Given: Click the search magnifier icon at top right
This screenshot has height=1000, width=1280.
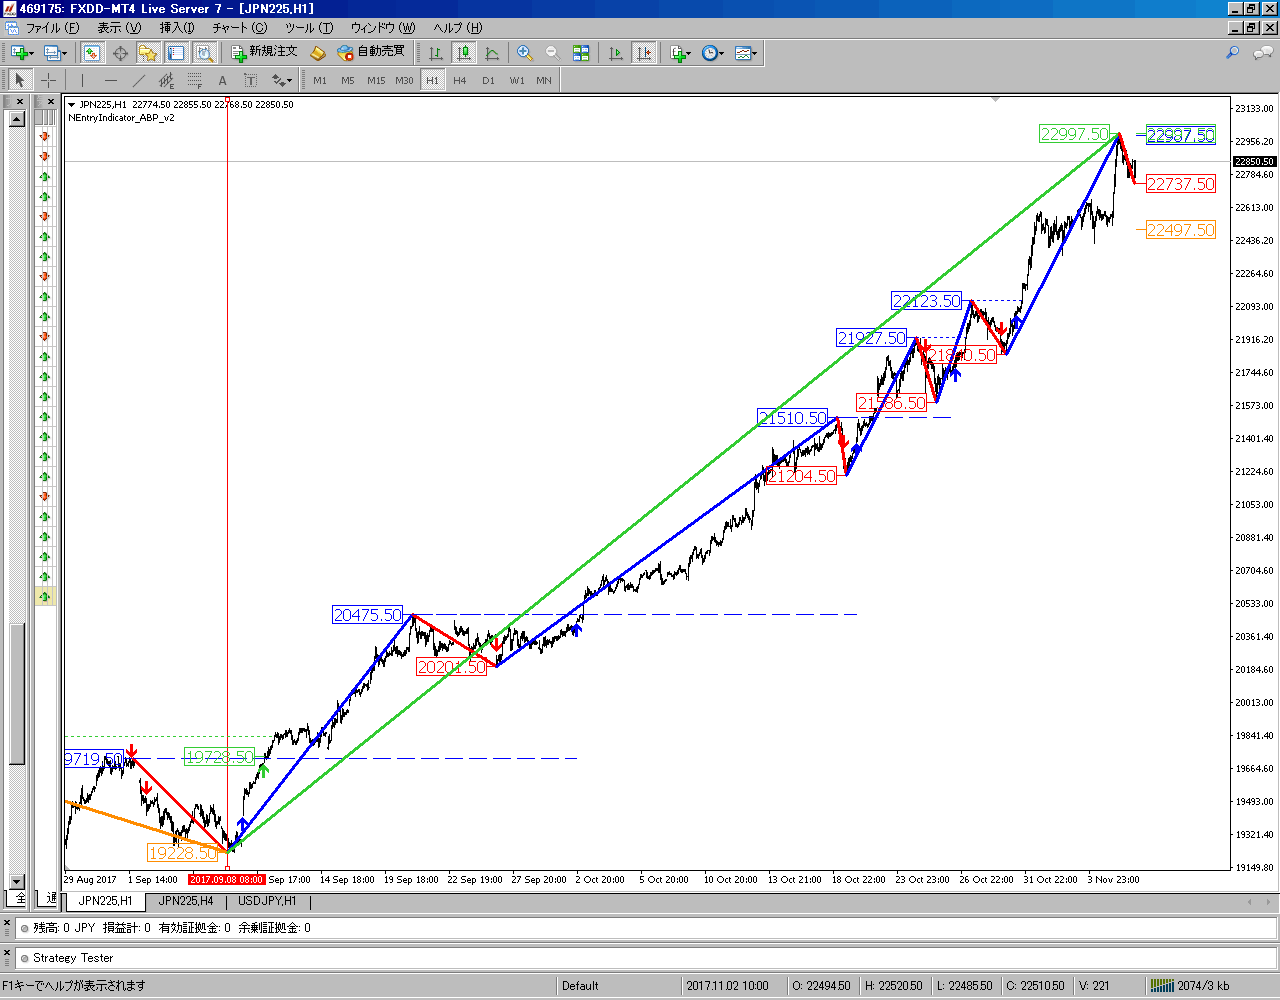Looking at the screenshot, I should (1233, 53).
